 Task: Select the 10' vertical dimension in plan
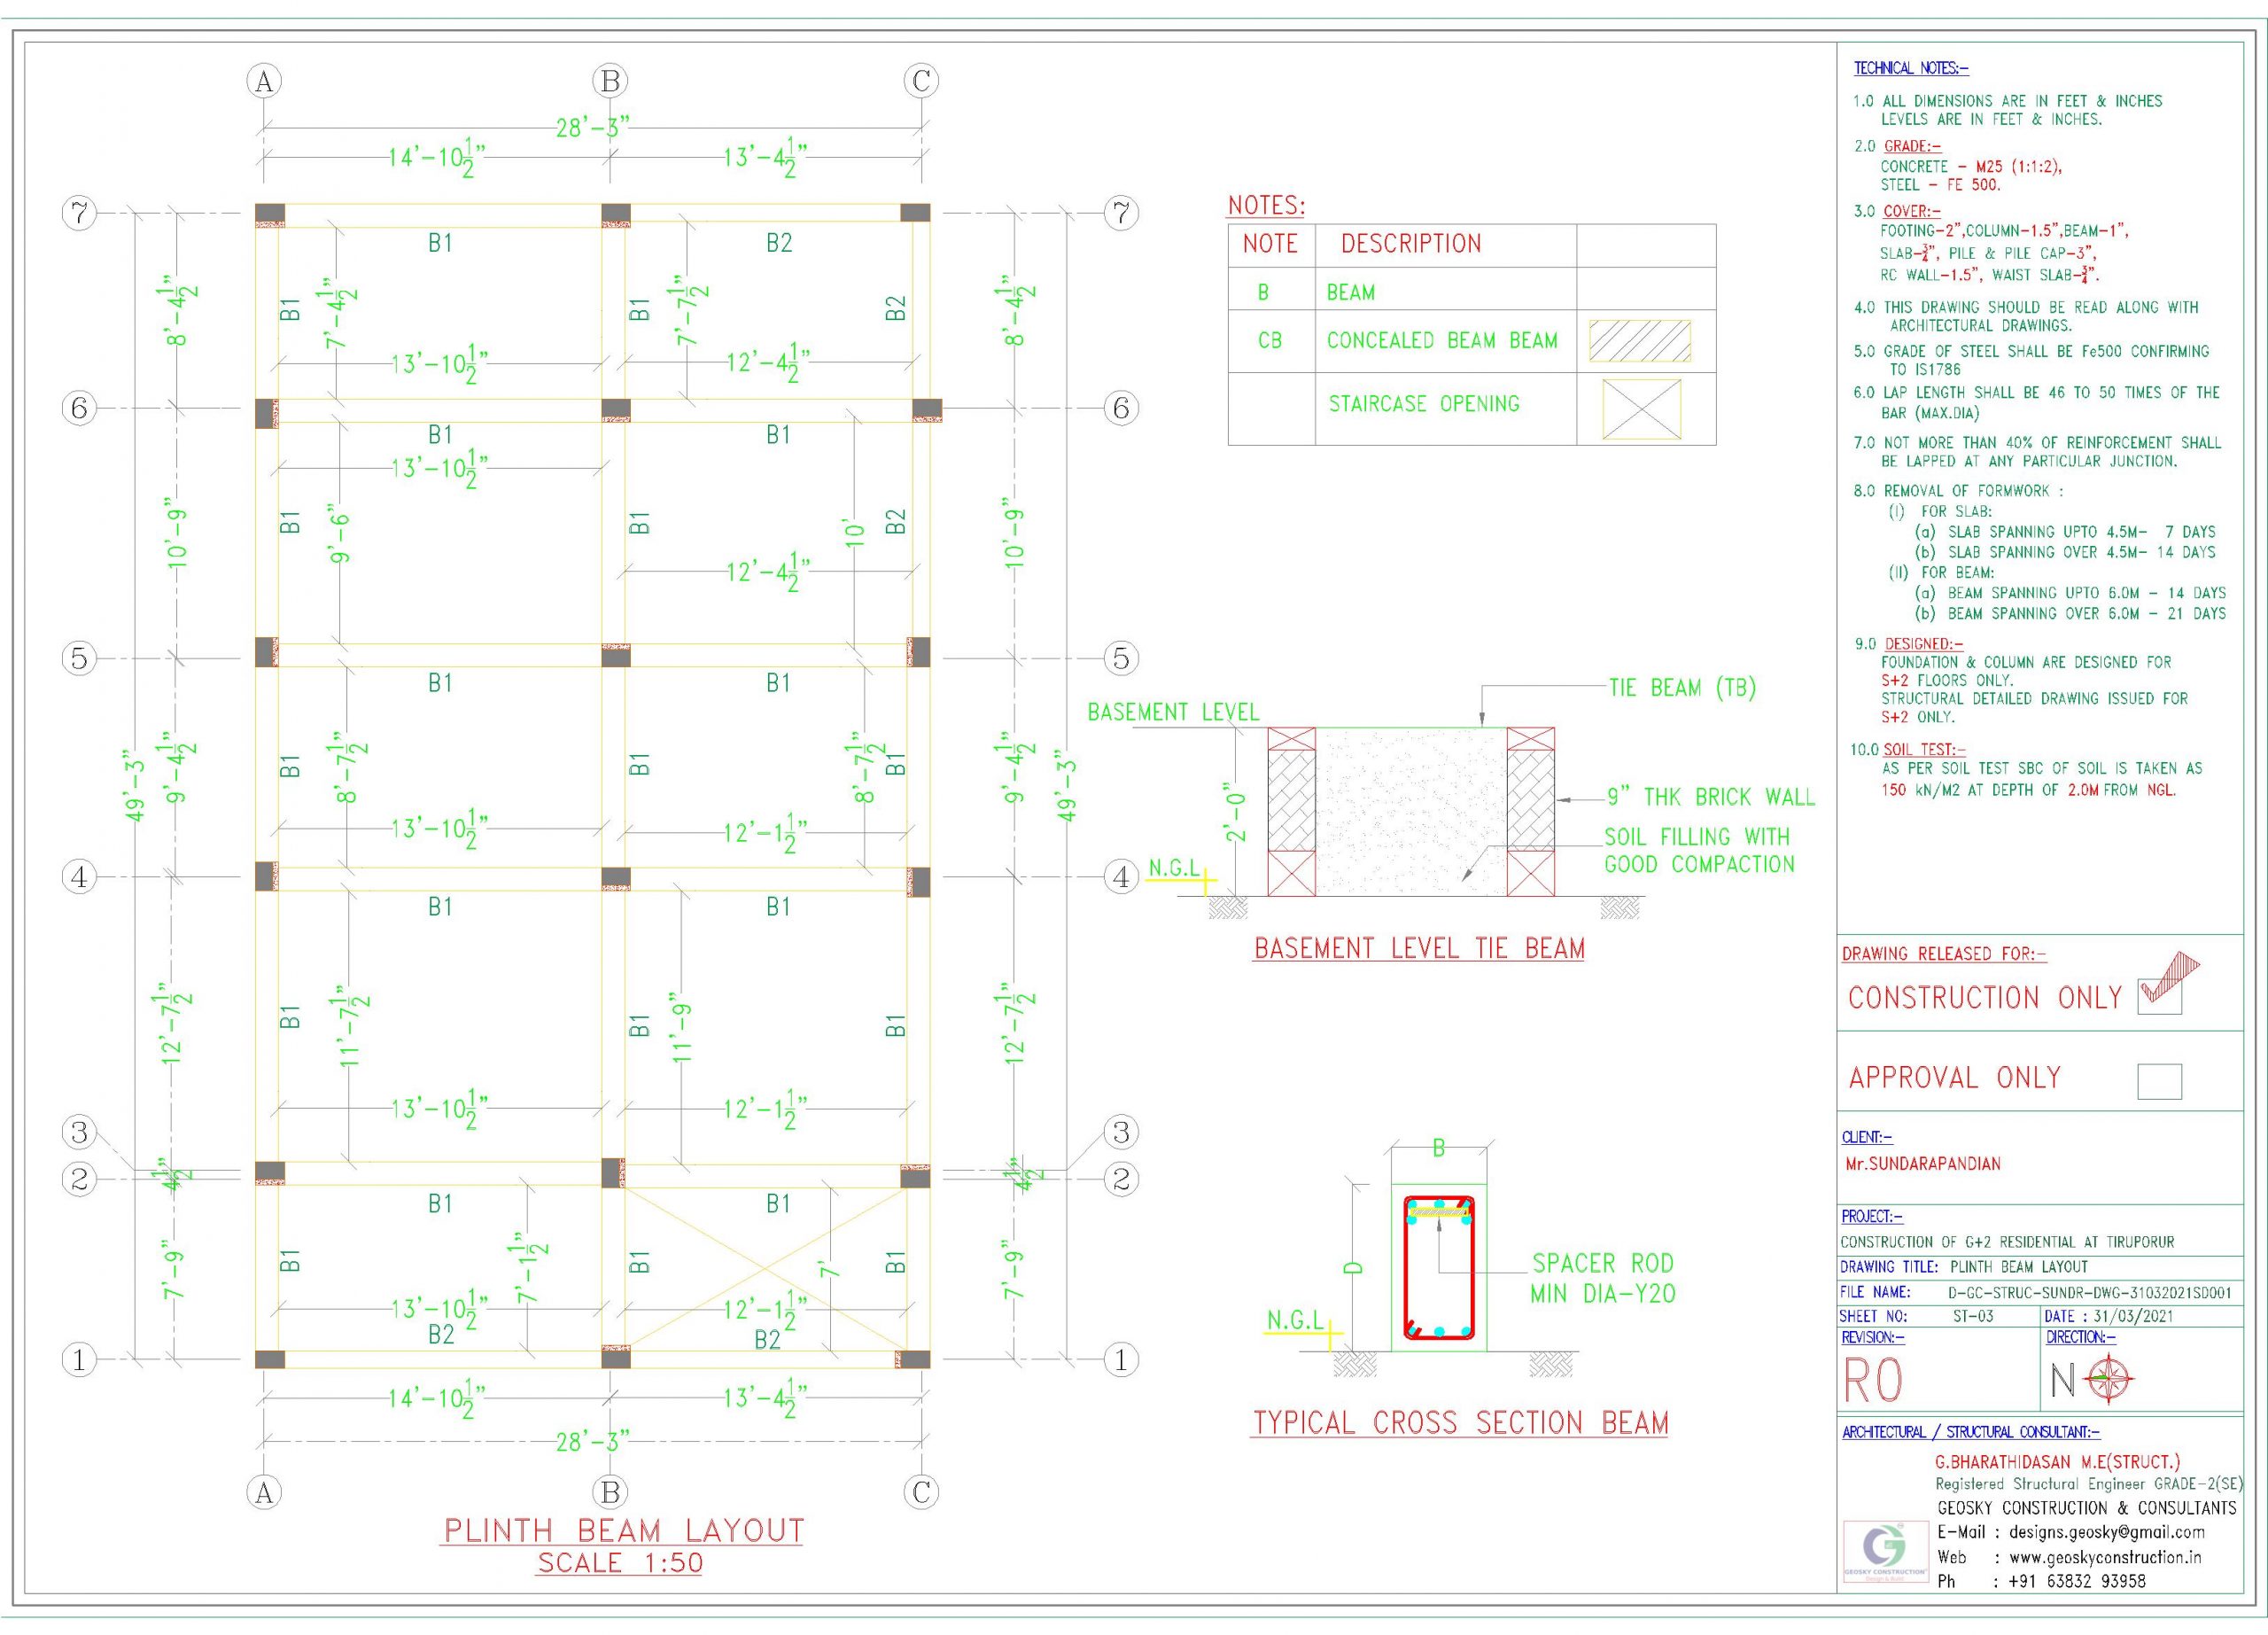coord(855,531)
